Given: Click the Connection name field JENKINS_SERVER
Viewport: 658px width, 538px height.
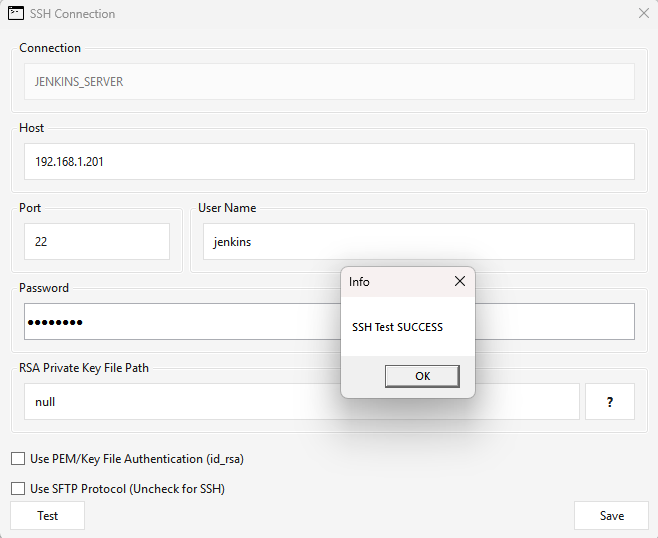Looking at the screenshot, I should click(x=329, y=81).
